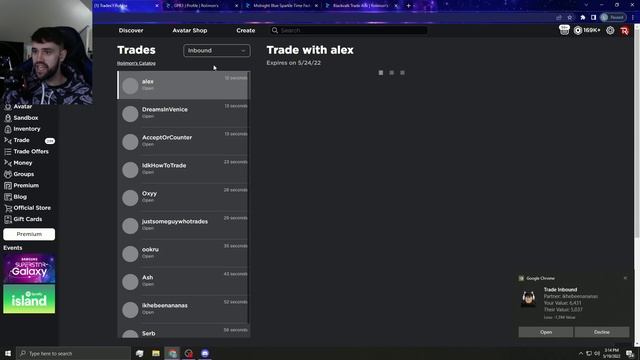Open the Blog sidebar icon
The height and width of the screenshot is (360, 640).
(8, 197)
